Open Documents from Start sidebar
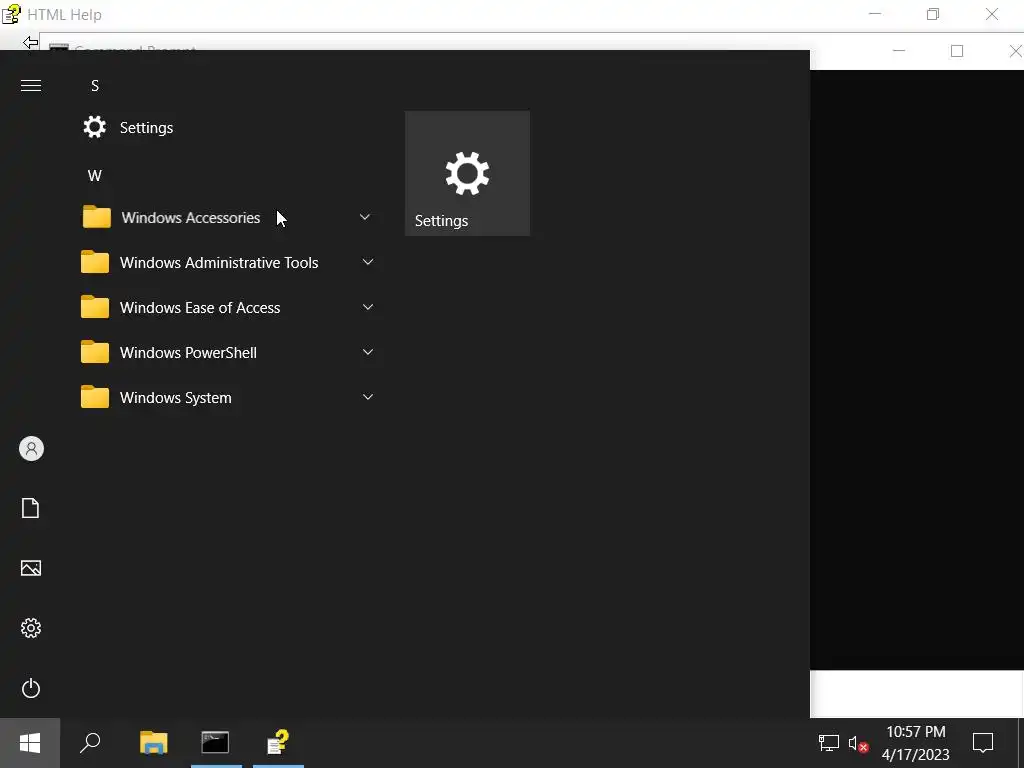Screen dimensions: 1024x768 [31, 508]
